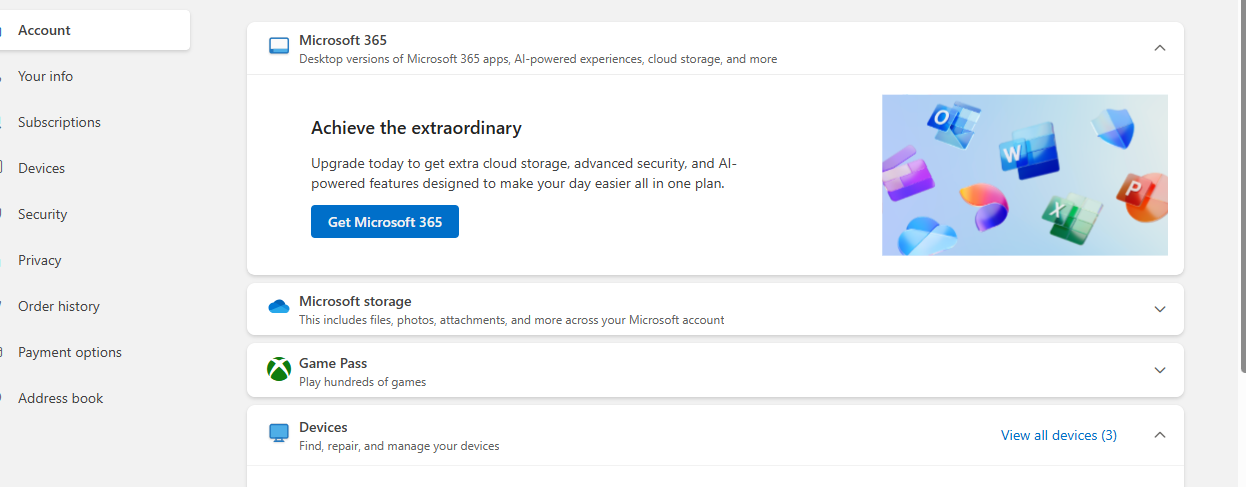The height and width of the screenshot is (487, 1246).
Task: Select Account in the sidebar
Action: click(x=95, y=30)
